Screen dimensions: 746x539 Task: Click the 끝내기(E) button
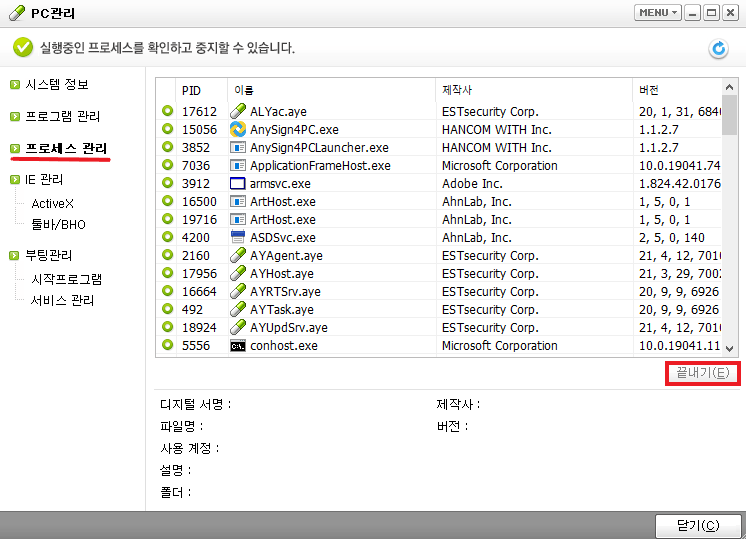click(x=703, y=373)
